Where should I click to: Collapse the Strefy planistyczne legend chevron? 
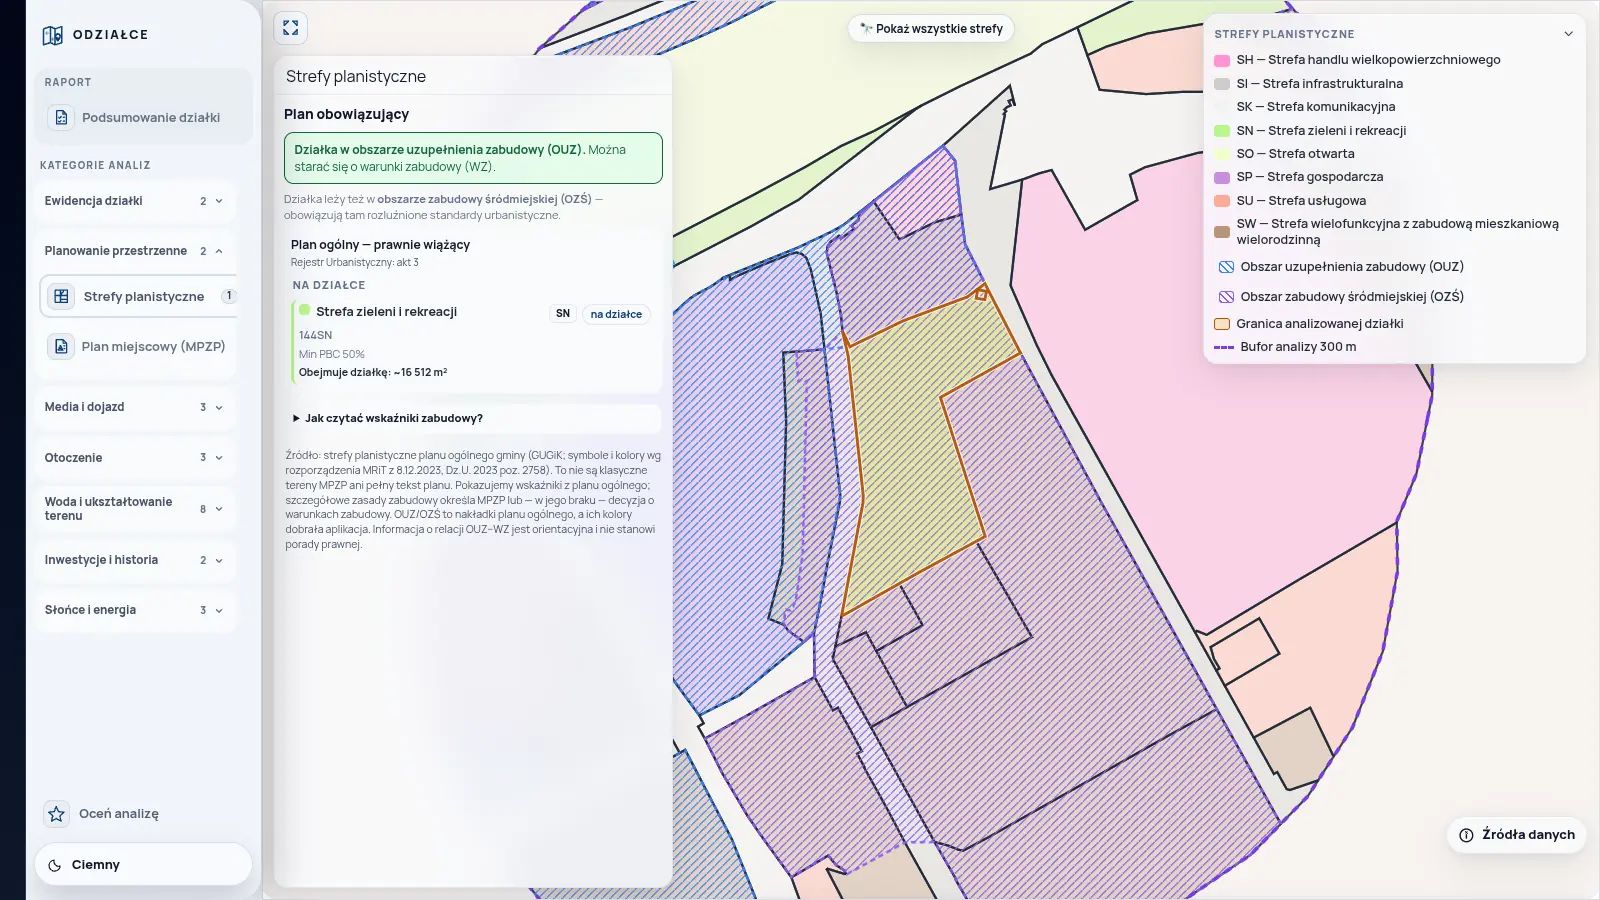tap(1568, 34)
